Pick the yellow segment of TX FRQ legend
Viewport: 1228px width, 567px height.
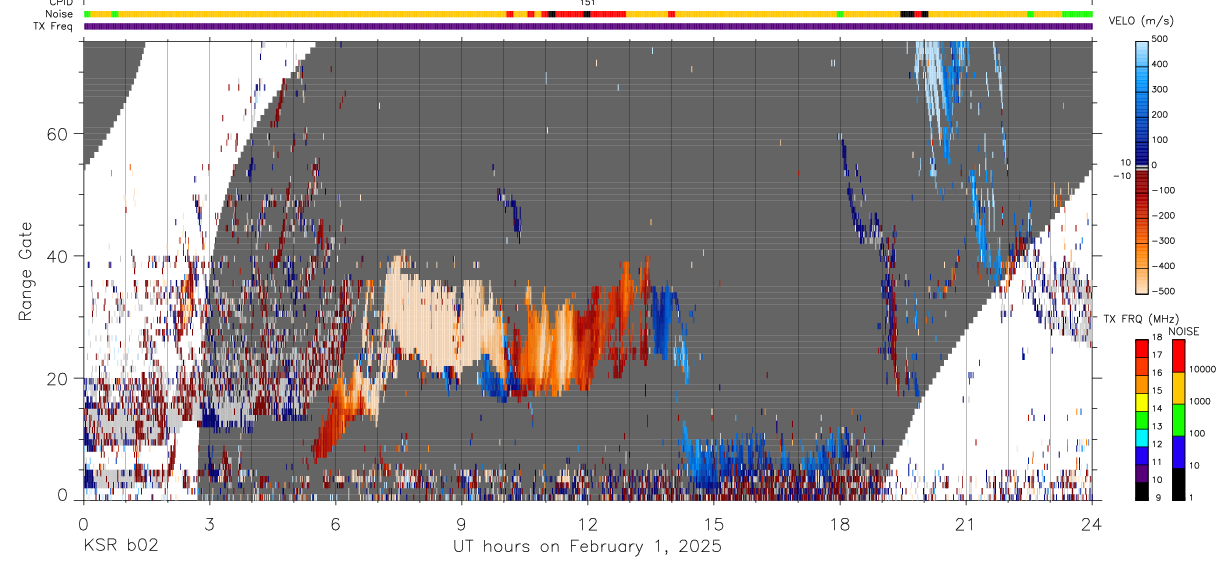click(x=1142, y=400)
